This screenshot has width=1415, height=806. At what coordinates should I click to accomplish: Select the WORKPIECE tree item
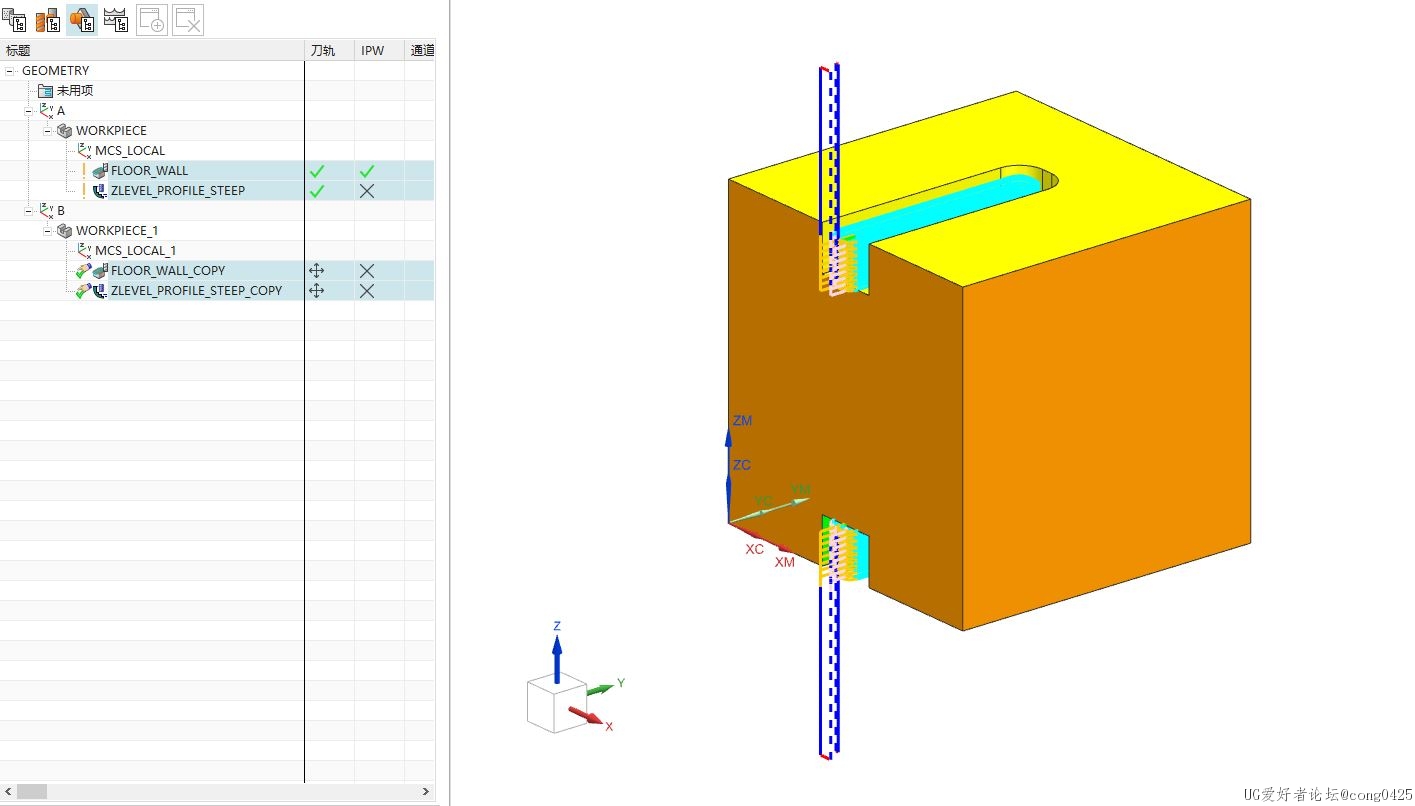point(111,131)
